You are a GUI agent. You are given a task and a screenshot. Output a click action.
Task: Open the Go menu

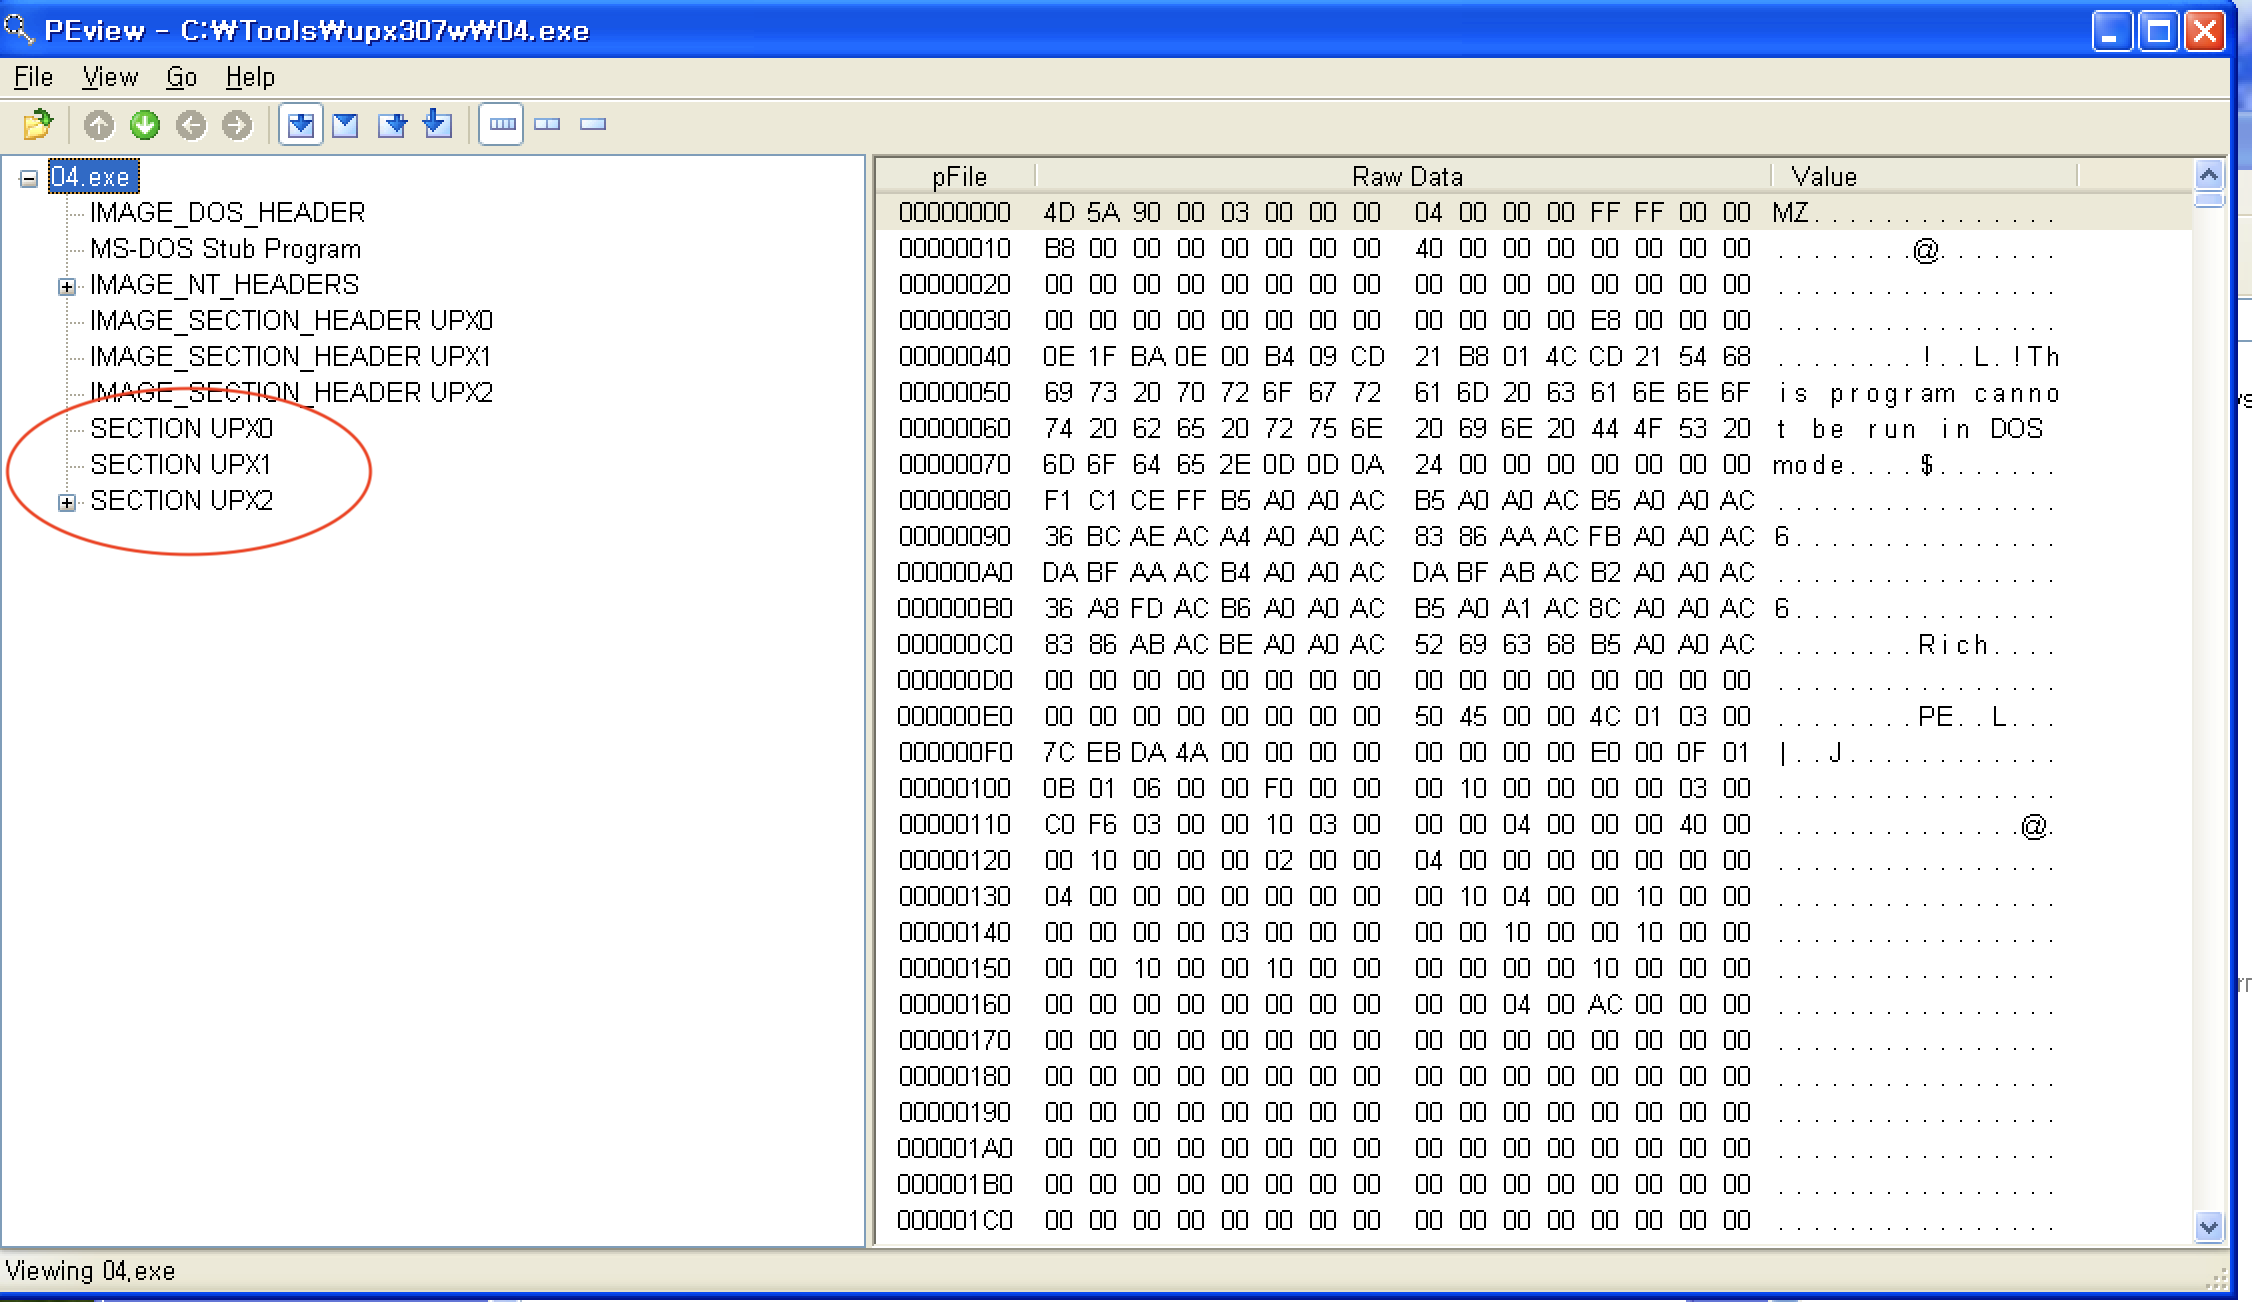[x=181, y=77]
